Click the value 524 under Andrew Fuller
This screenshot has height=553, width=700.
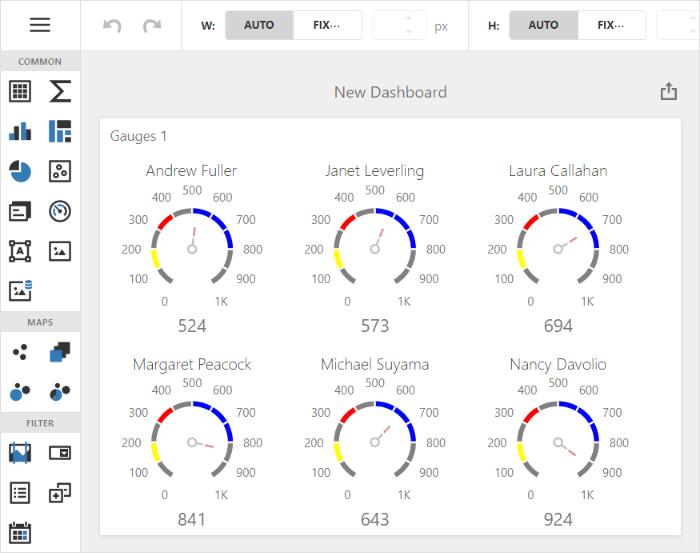pyautogui.click(x=192, y=326)
